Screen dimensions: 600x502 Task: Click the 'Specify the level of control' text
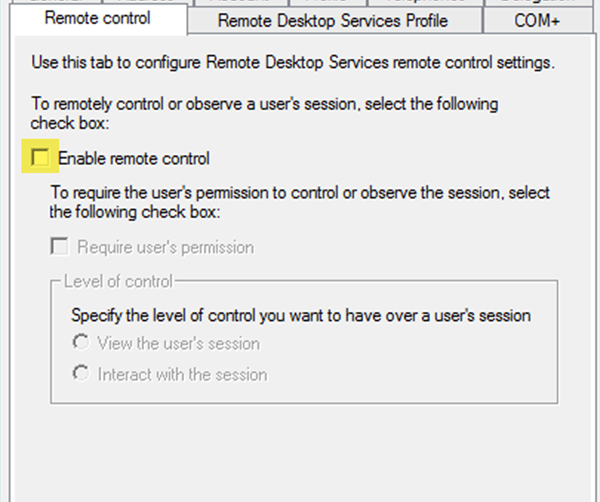click(300, 316)
